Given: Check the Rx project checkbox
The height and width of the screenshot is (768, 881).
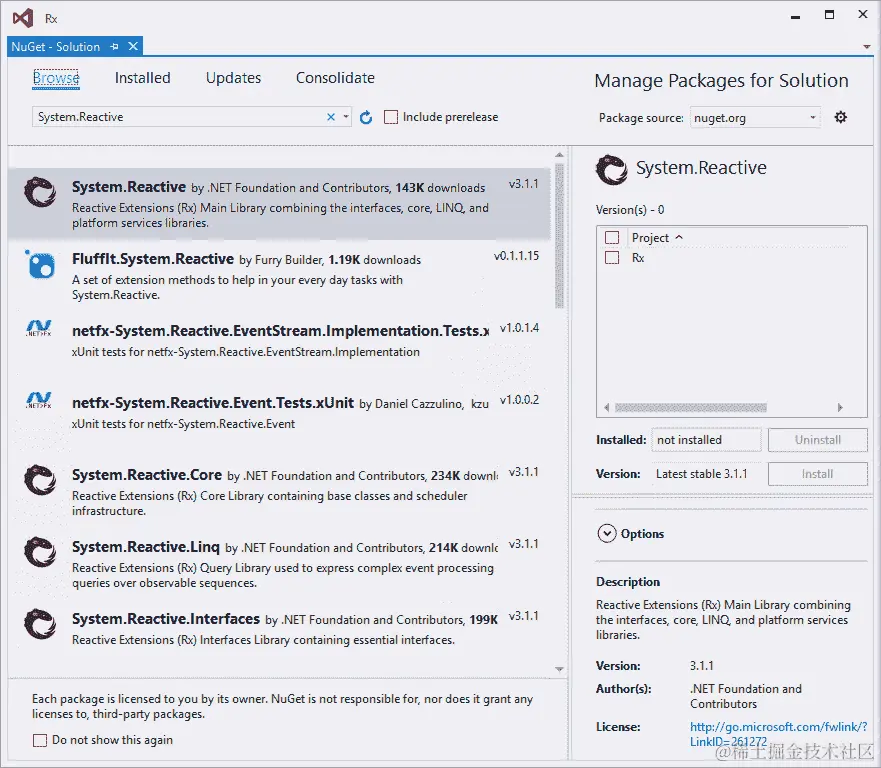Looking at the screenshot, I should point(612,258).
